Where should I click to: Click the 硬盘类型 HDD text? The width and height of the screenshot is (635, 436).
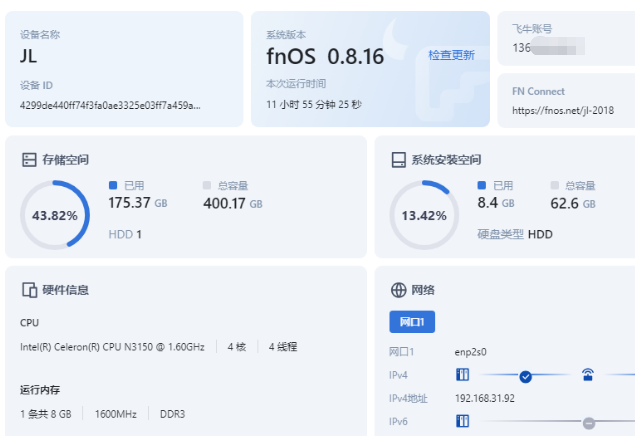[x=515, y=234]
